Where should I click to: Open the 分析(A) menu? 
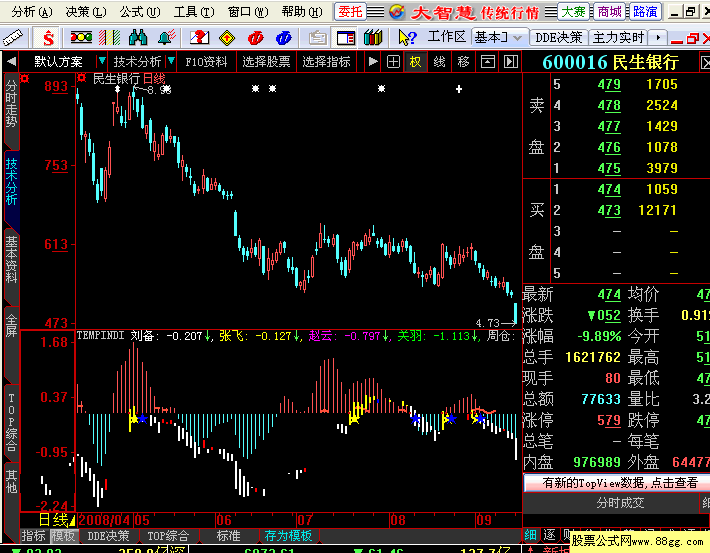pyautogui.click(x=32, y=12)
